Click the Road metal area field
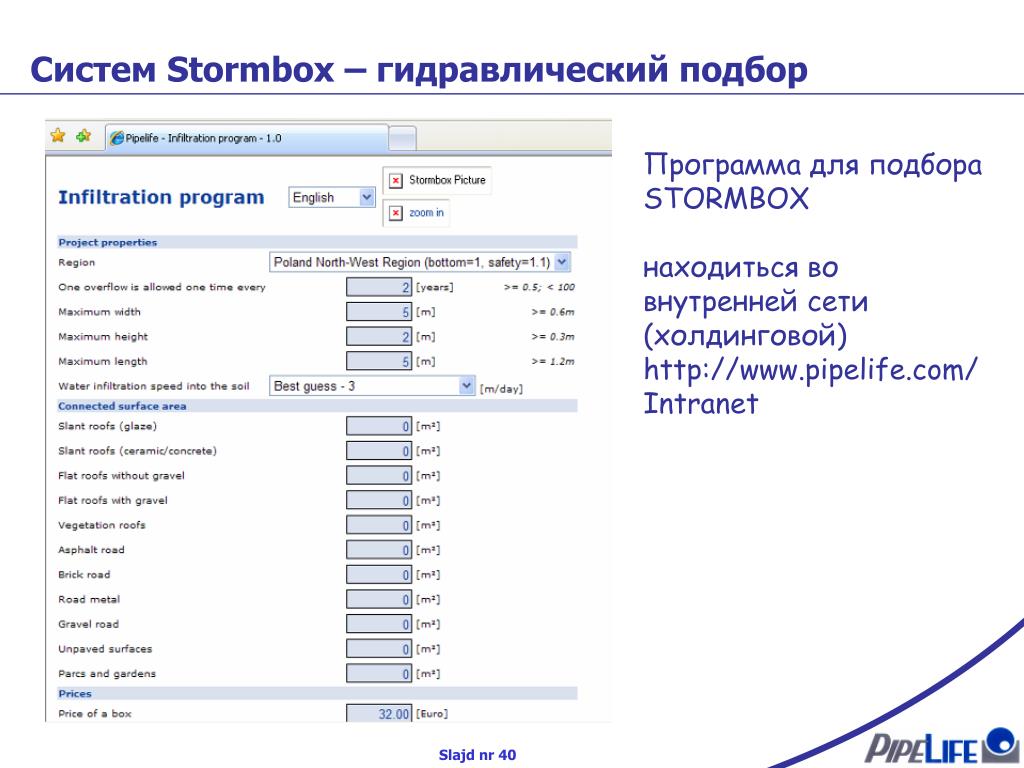Image resolution: width=1024 pixels, height=768 pixels. point(379,600)
